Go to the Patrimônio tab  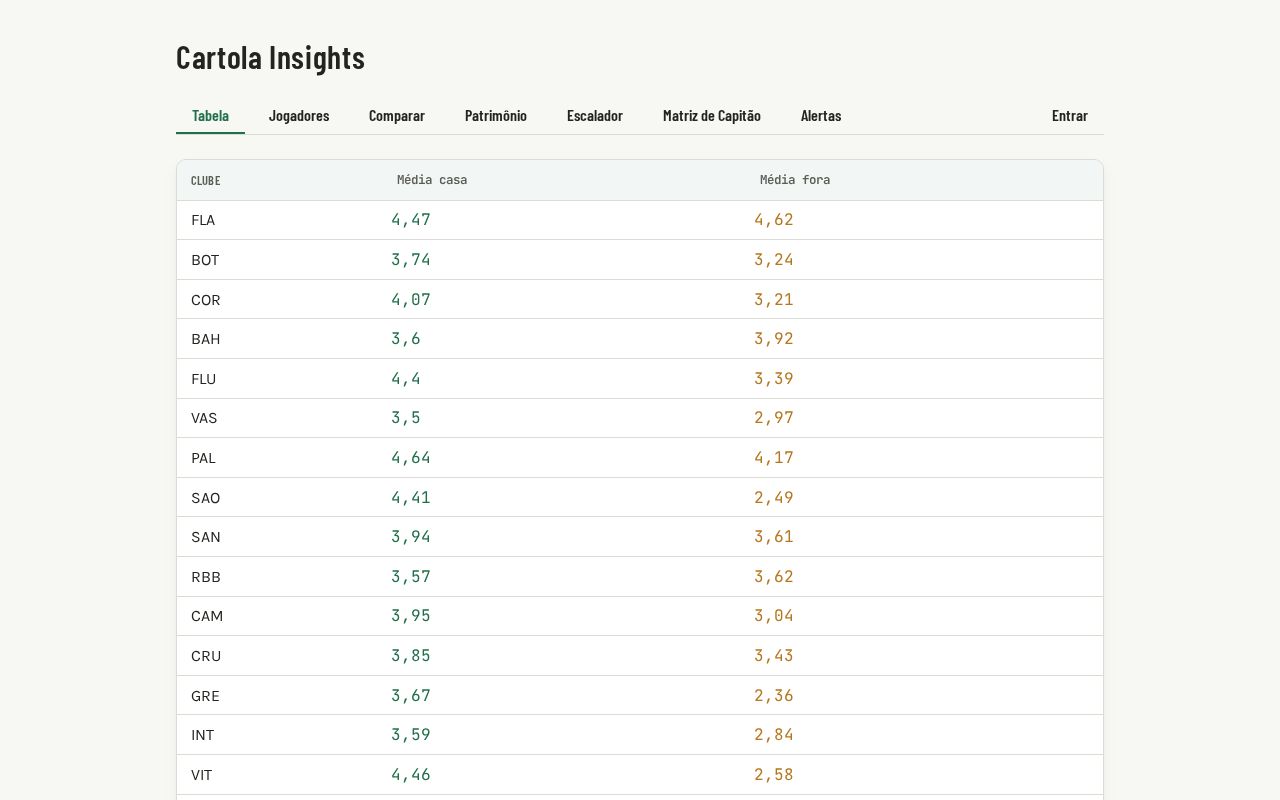pos(496,116)
